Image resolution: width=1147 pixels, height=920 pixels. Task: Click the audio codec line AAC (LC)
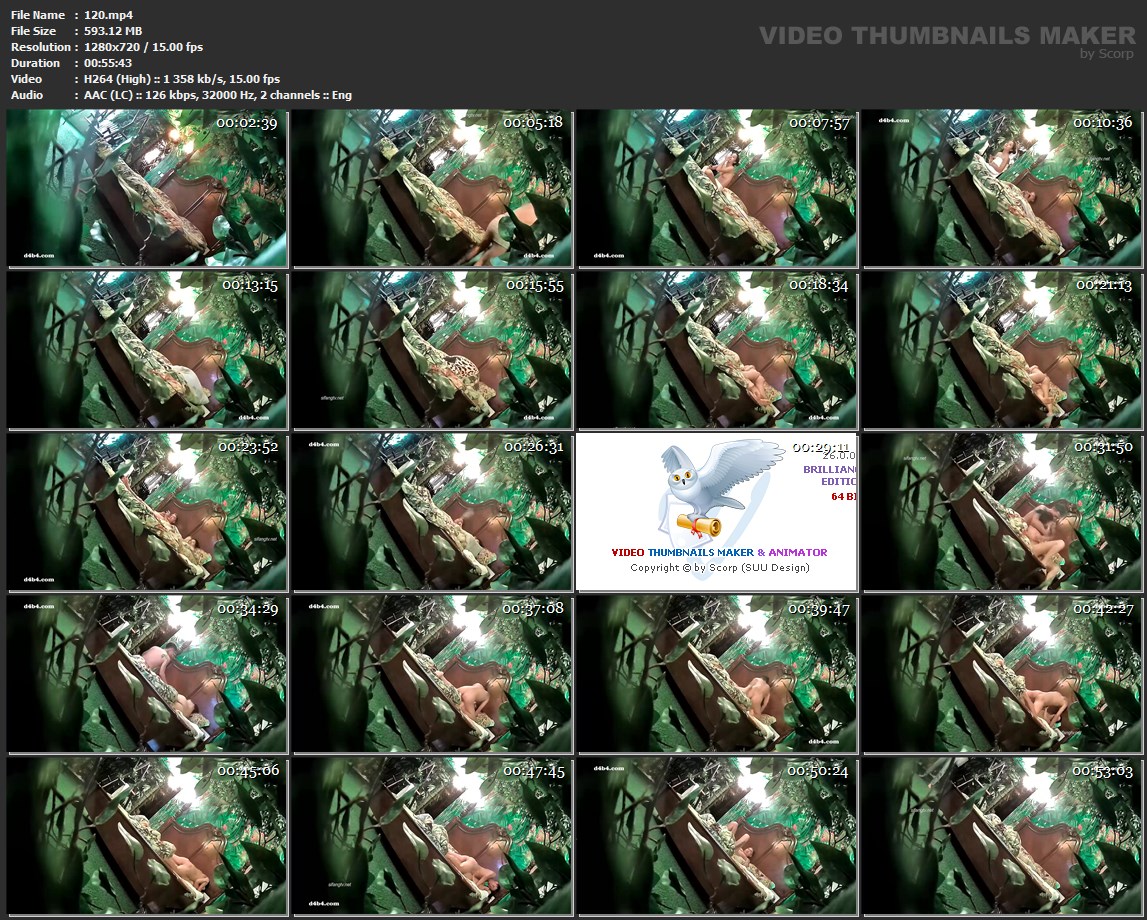point(218,95)
